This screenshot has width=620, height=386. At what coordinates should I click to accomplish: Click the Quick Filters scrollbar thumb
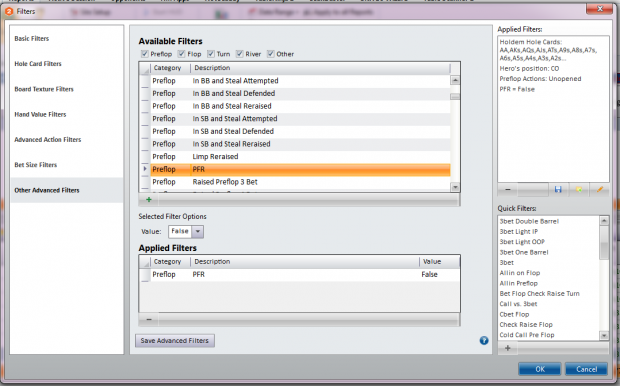(x=604, y=243)
